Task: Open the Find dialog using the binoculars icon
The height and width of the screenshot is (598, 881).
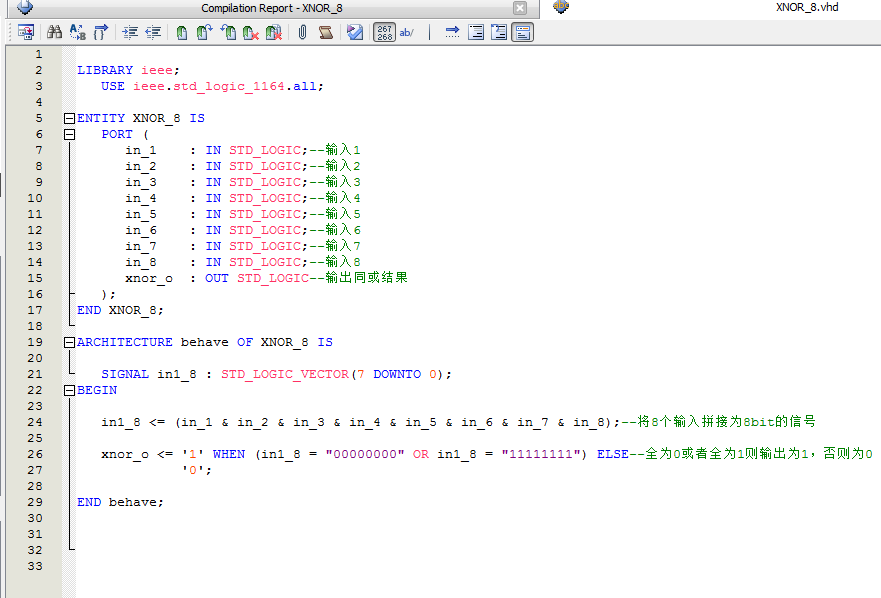Action: coord(53,31)
